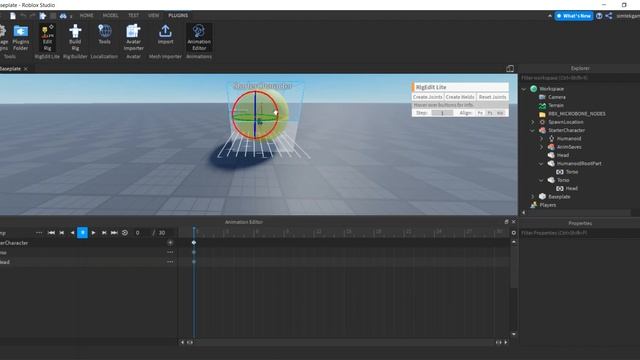Expand the SpawnLocation node
Screen dimensions: 640x360
[533, 122]
